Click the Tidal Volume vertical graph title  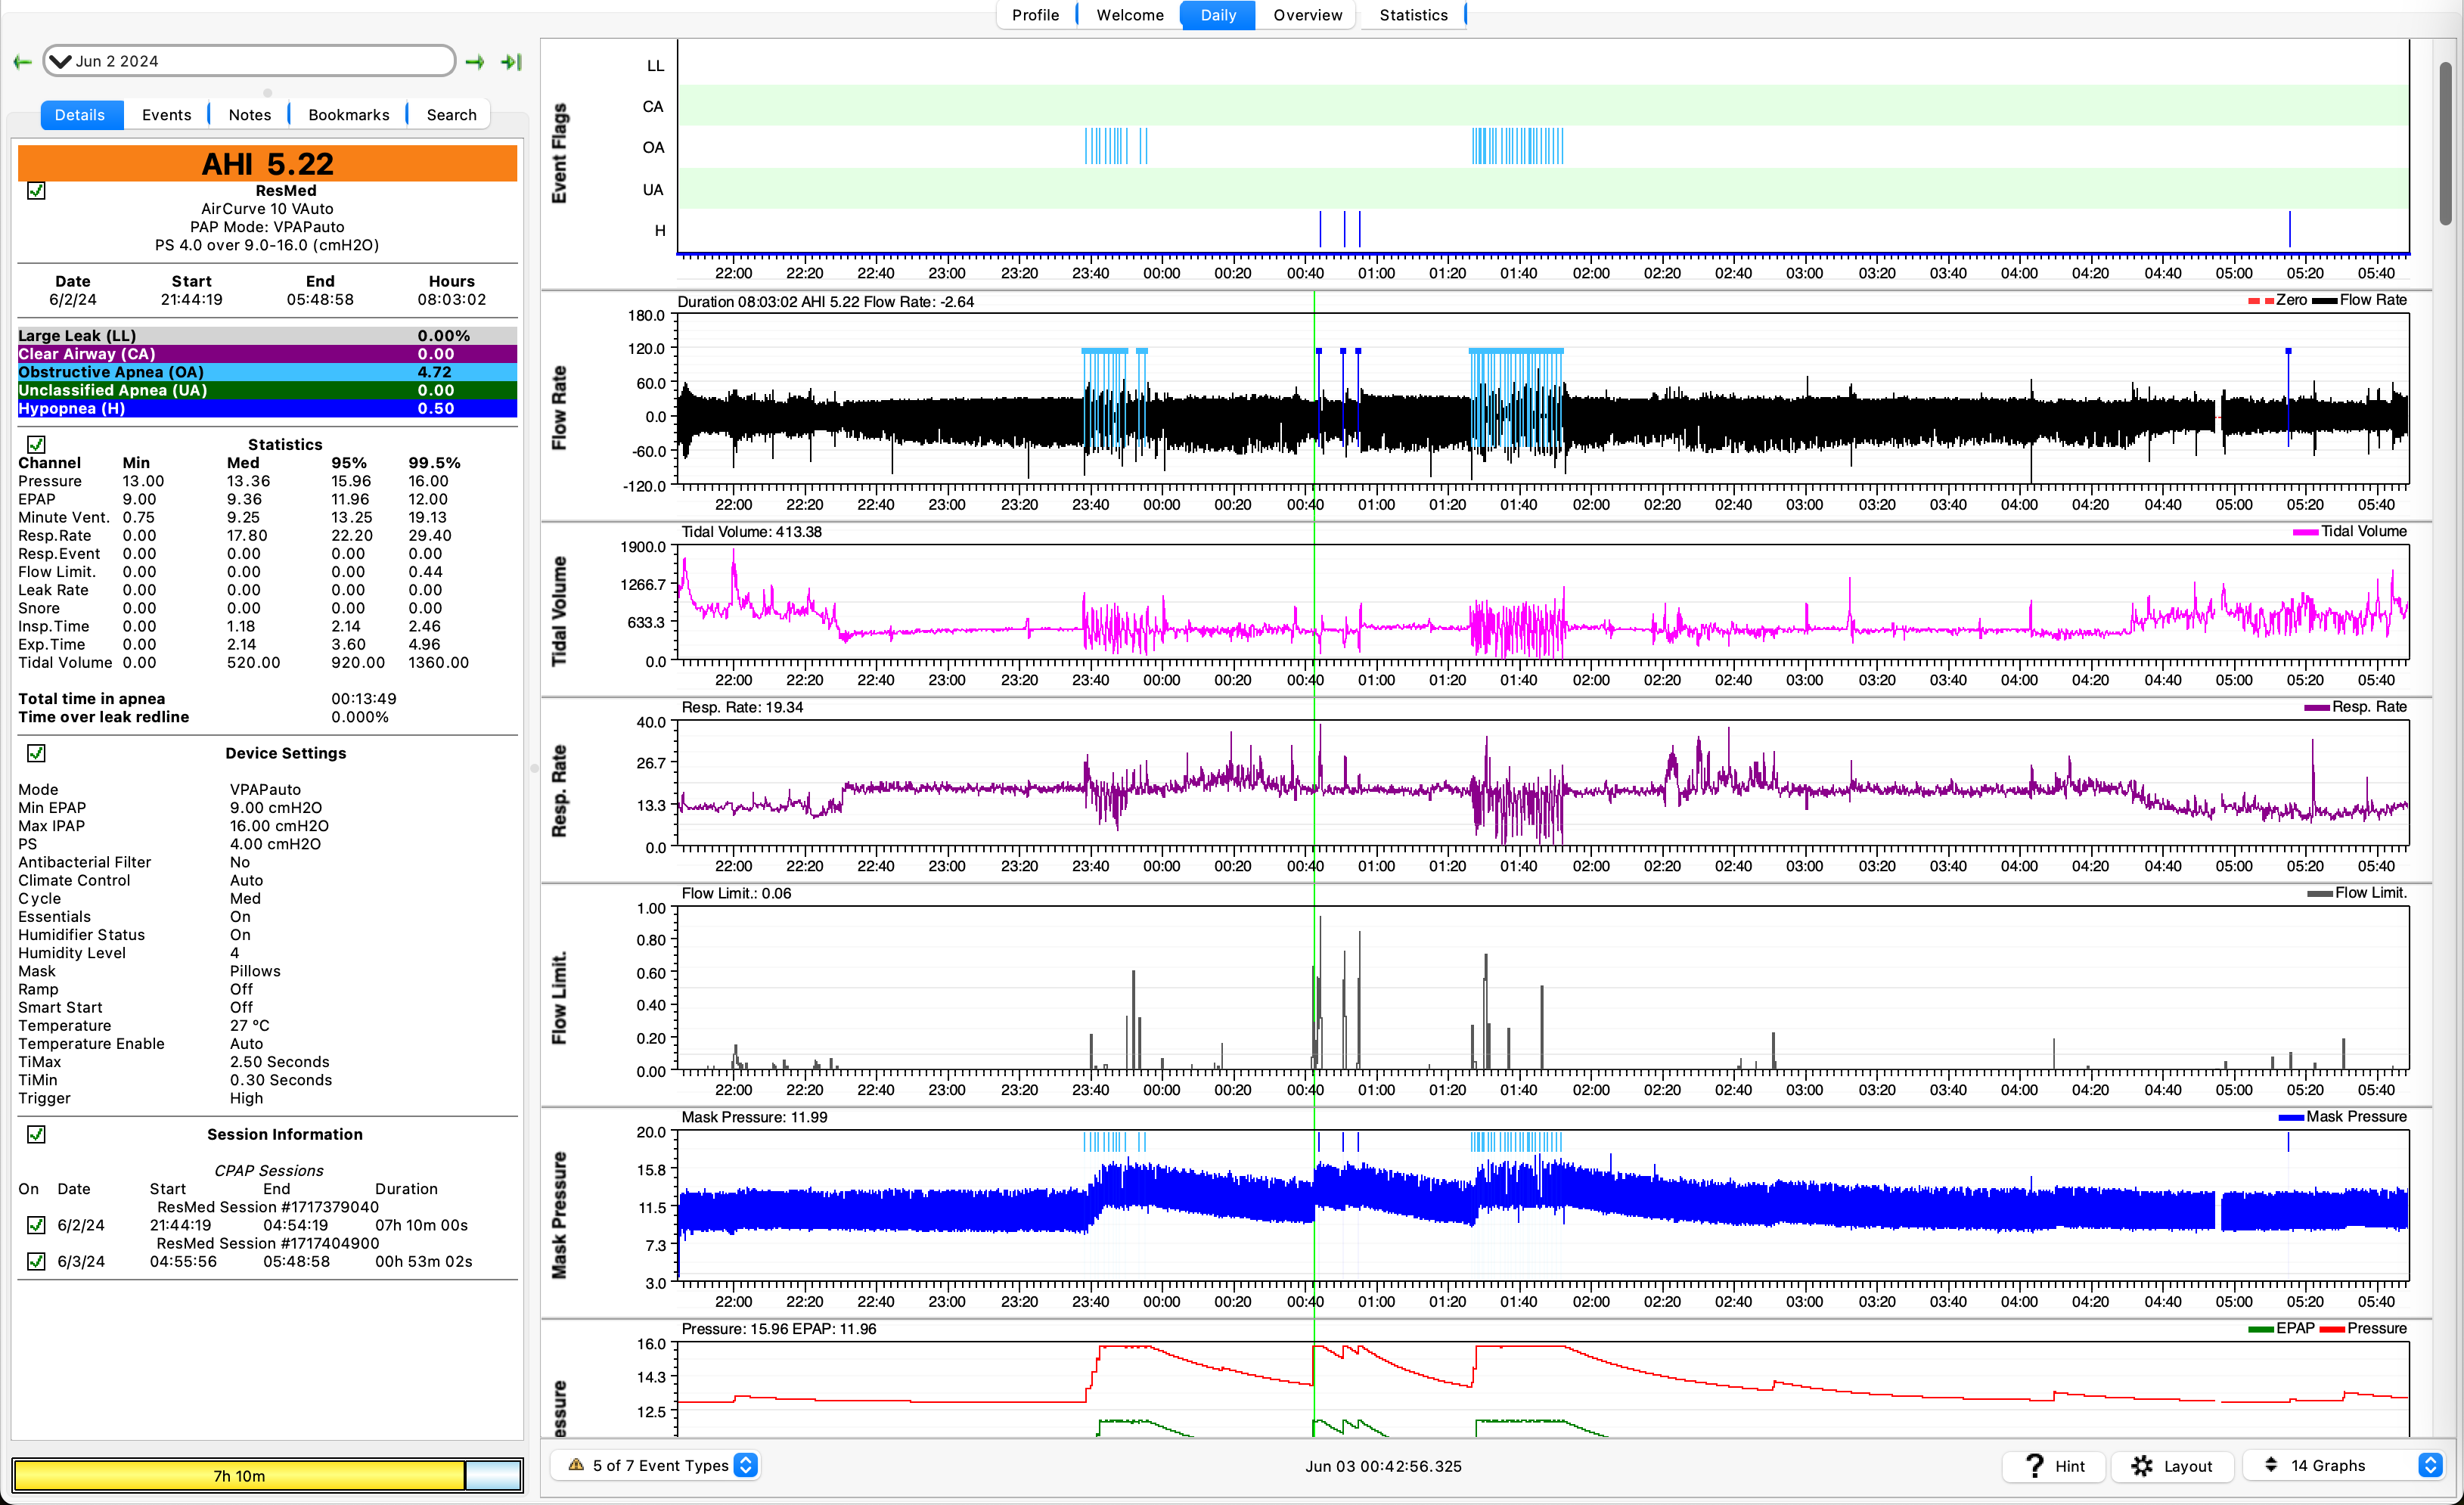click(x=560, y=611)
